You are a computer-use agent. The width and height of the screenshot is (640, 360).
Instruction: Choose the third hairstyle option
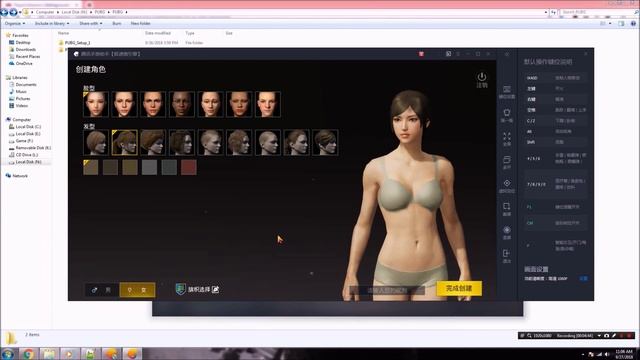[153, 142]
